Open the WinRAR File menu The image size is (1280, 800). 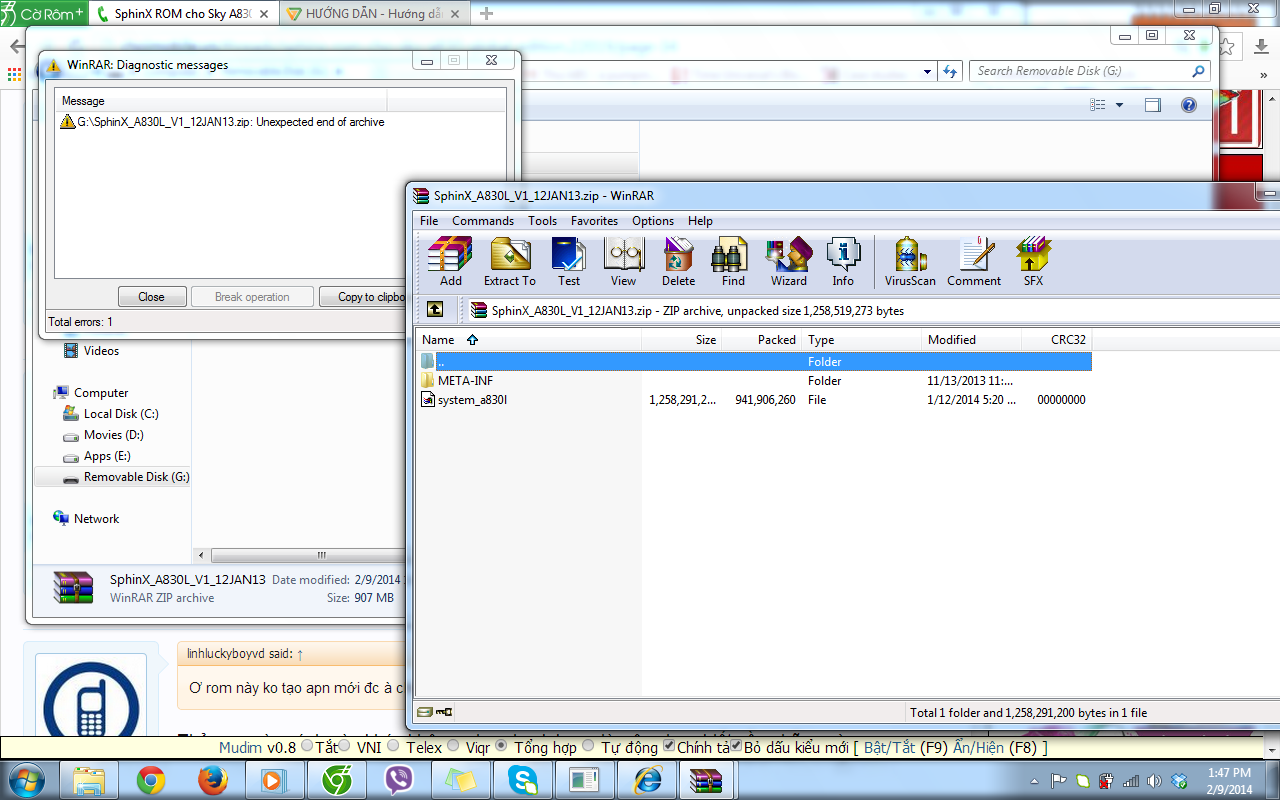429,221
